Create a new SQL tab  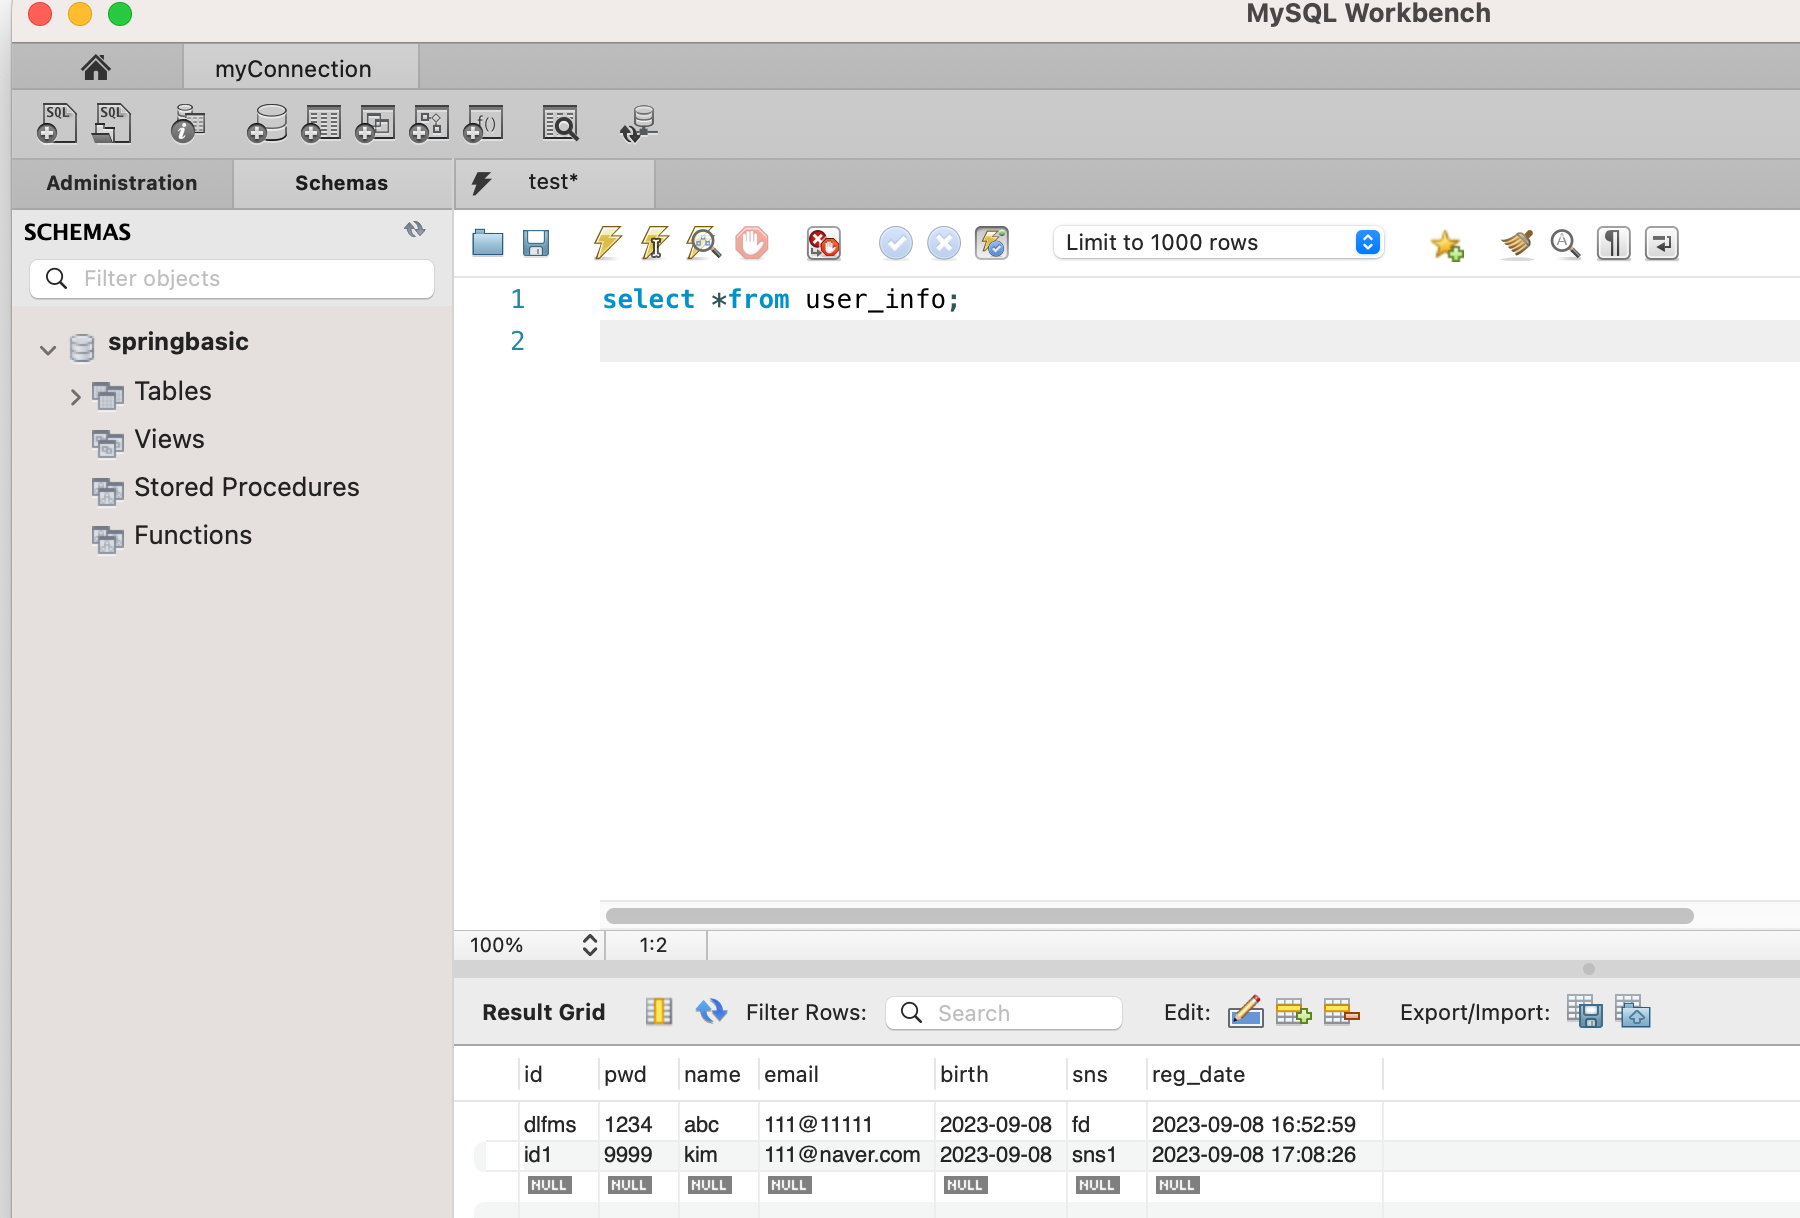pyautogui.click(x=57, y=123)
